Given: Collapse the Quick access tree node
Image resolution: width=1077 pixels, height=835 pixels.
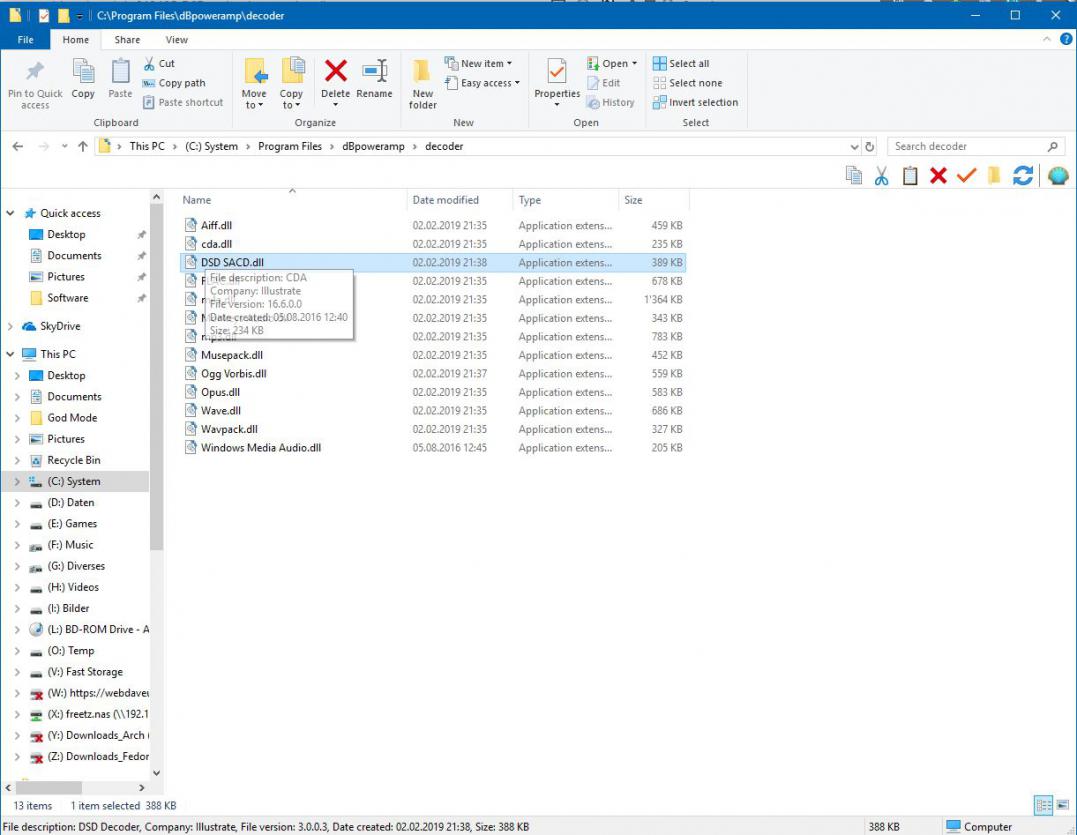Looking at the screenshot, I should coord(11,213).
